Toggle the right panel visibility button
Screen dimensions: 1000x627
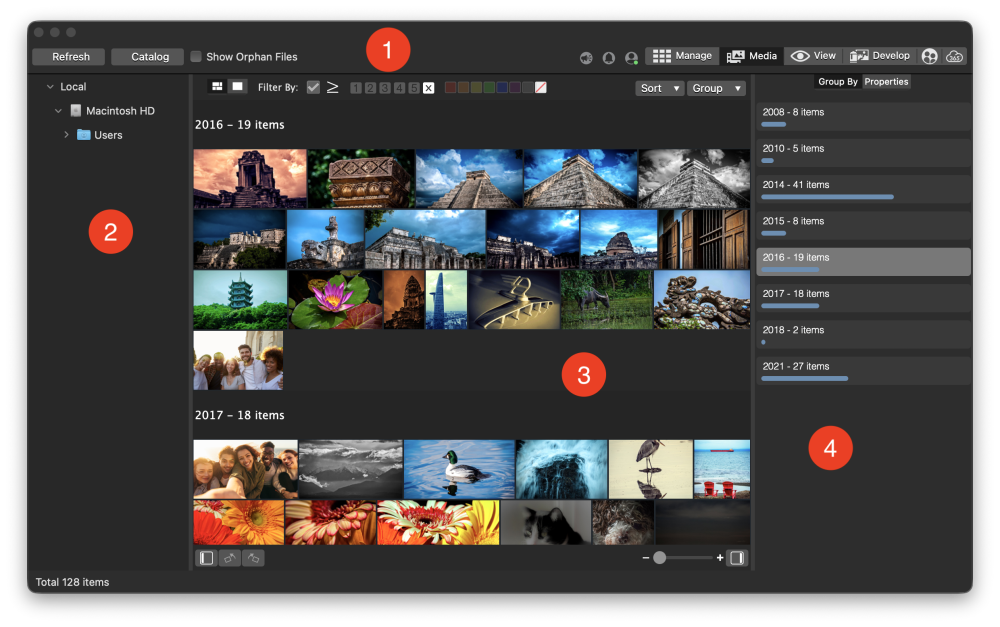(x=737, y=558)
